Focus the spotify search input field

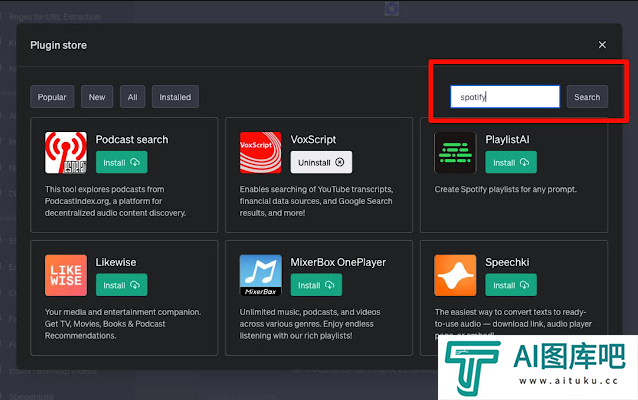(x=505, y=97)
